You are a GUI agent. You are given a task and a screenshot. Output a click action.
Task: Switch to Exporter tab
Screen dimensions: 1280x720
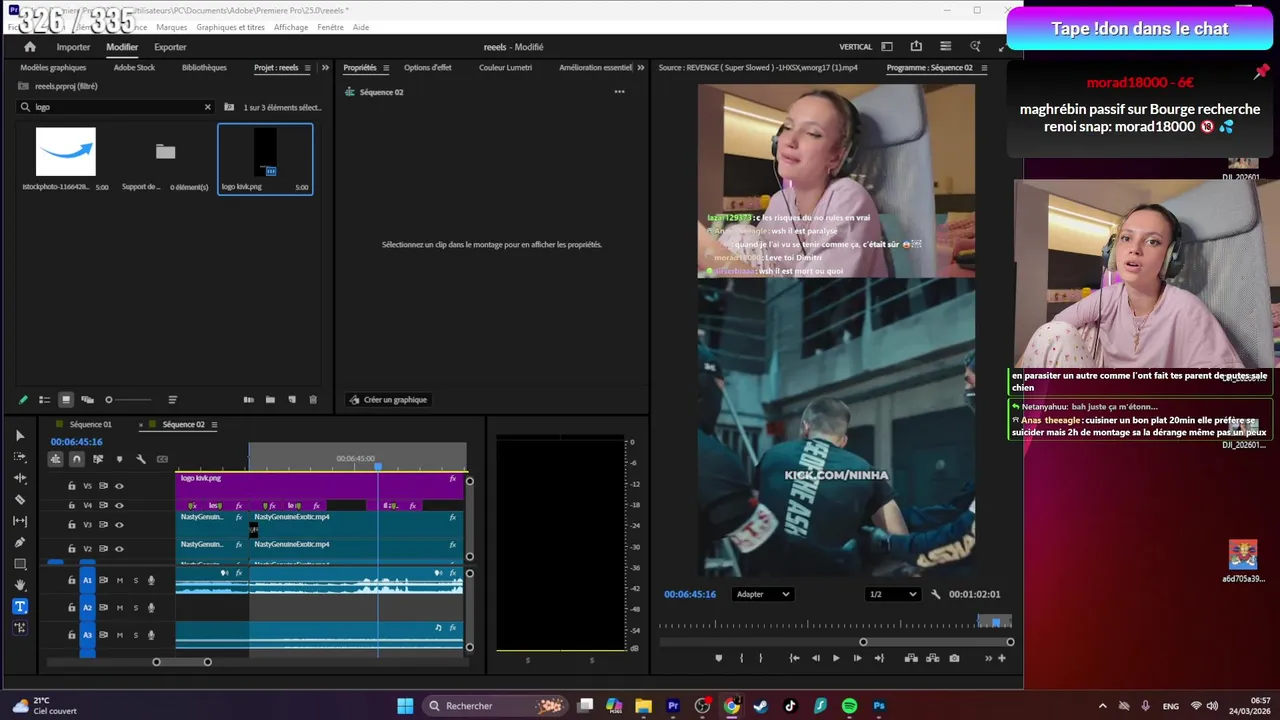coord(170,47)
